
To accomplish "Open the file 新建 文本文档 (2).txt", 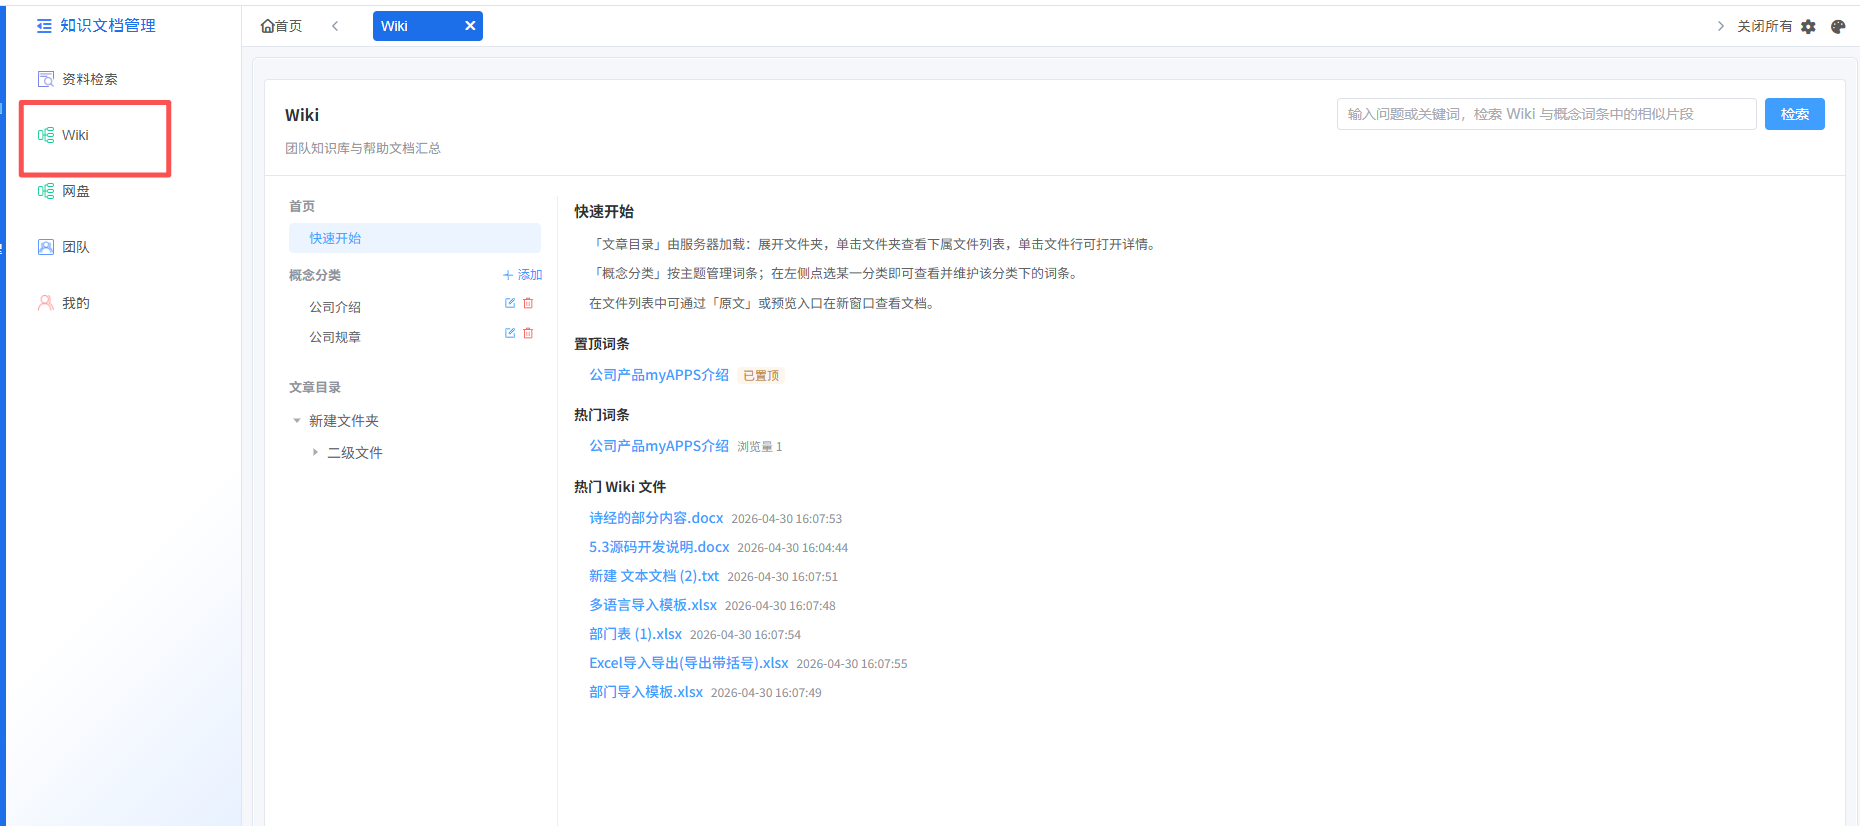I will pyautogui.click(x=654, y=576).
